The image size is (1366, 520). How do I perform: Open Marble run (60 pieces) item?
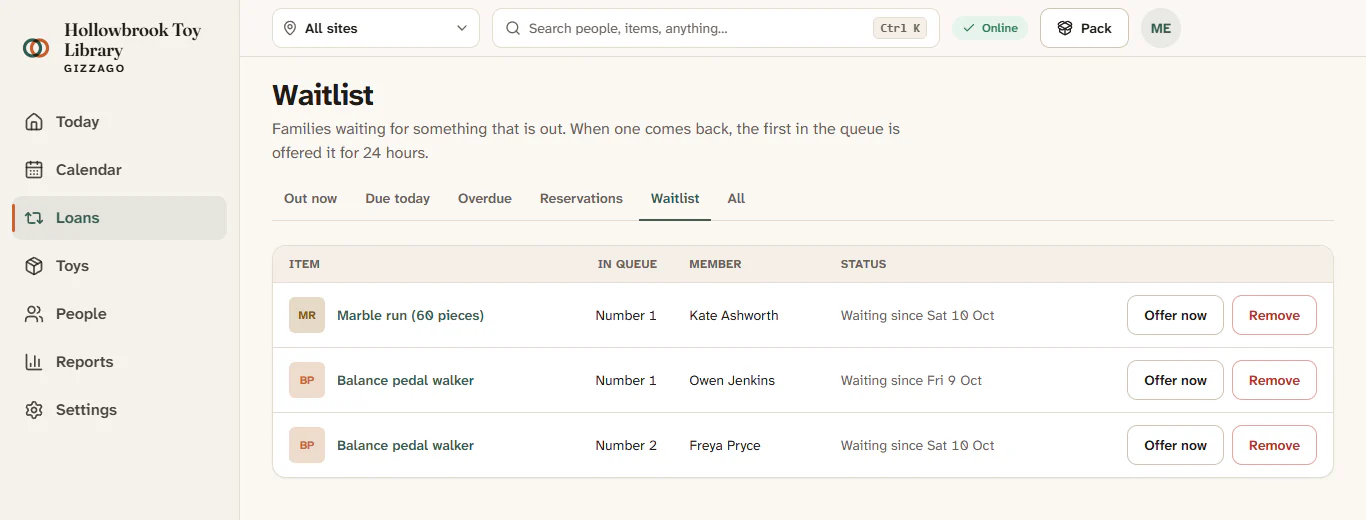[410, 315]
